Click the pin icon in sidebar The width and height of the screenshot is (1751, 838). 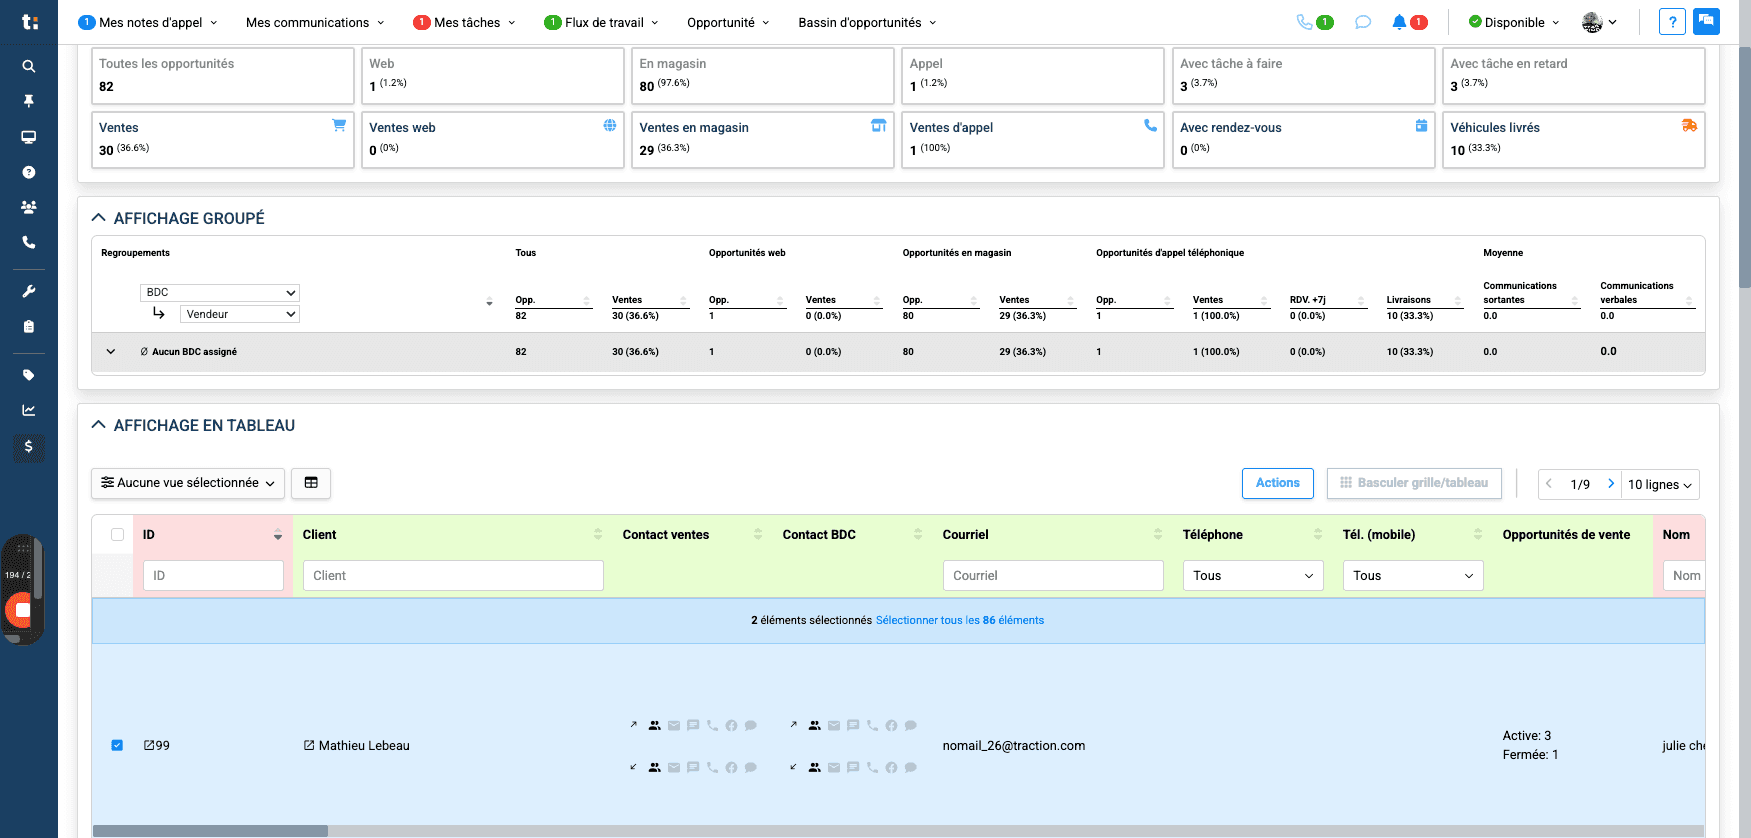[x=29, y=101]
